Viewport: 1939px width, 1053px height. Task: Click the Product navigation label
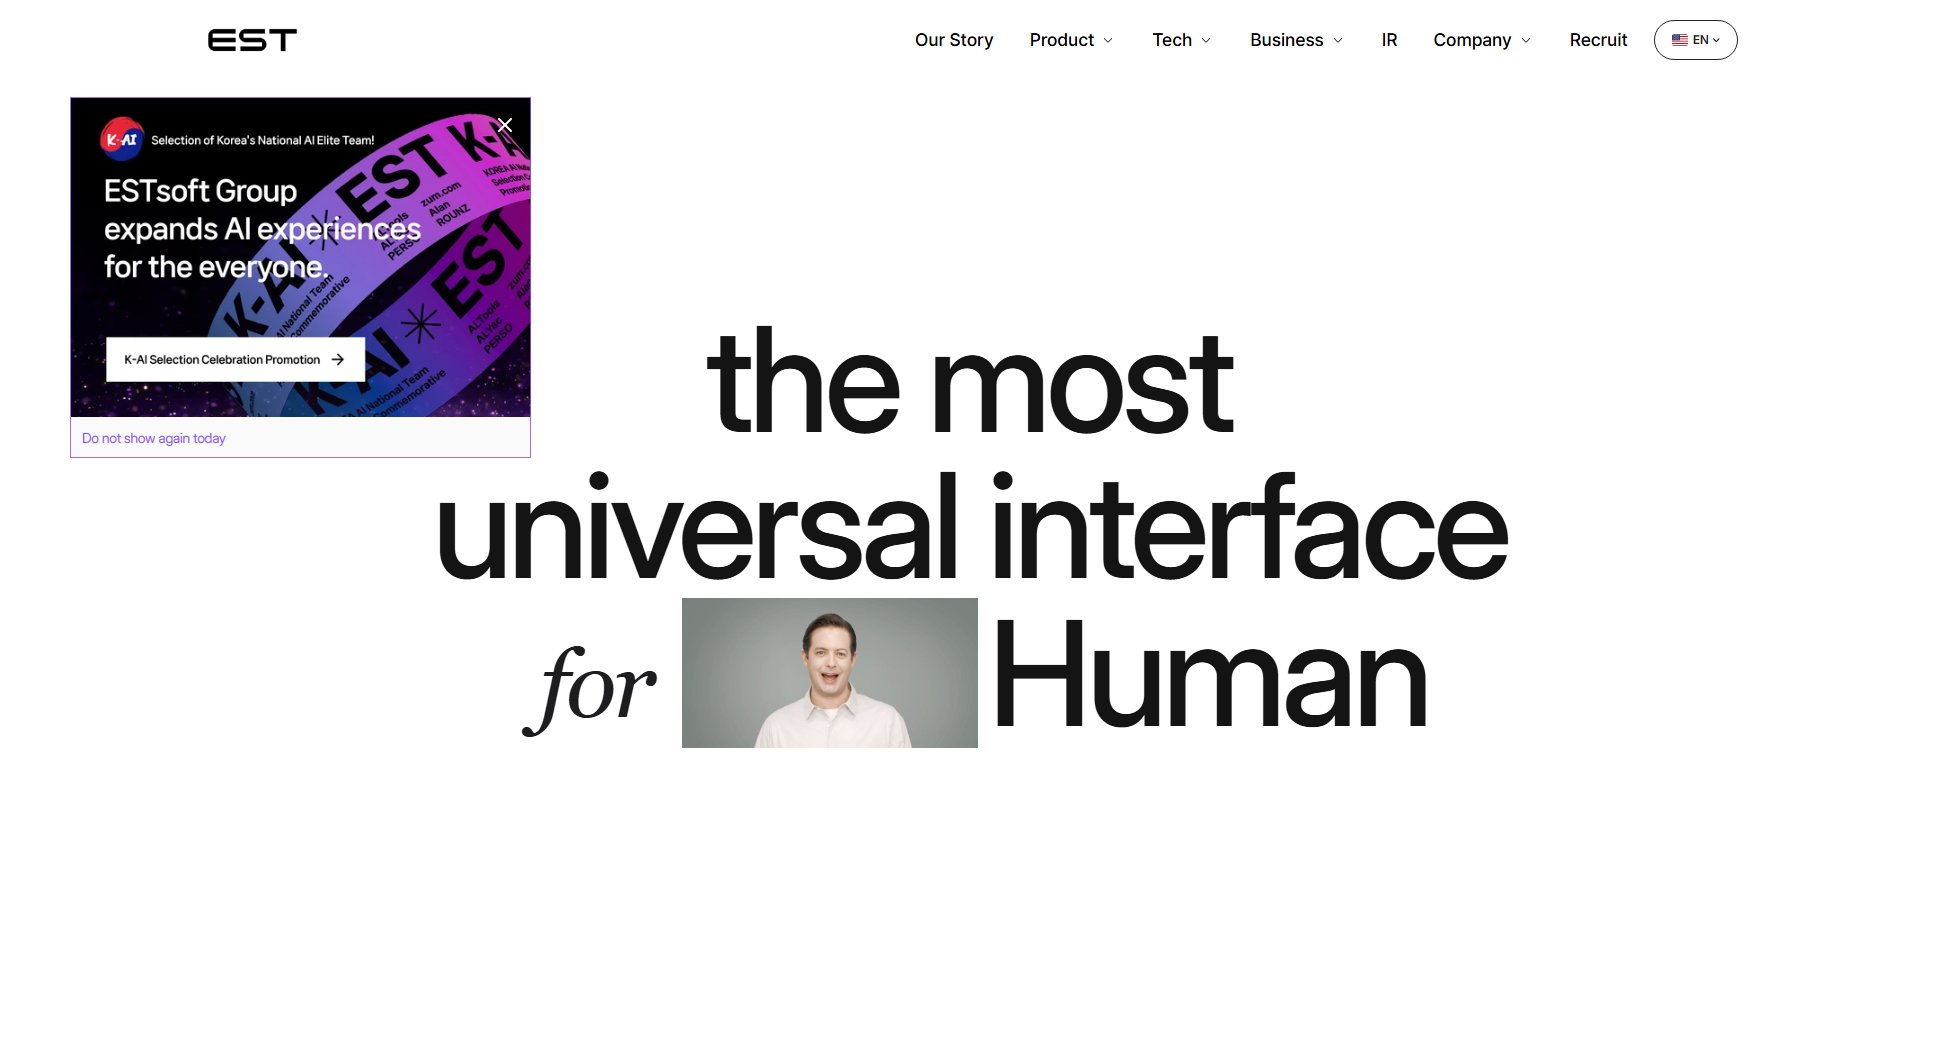[1061, 40]
